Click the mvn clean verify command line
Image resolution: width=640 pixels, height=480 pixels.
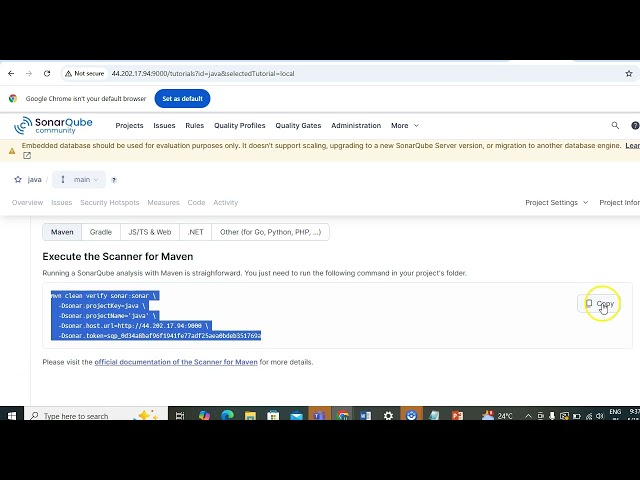tap(104, 296)
